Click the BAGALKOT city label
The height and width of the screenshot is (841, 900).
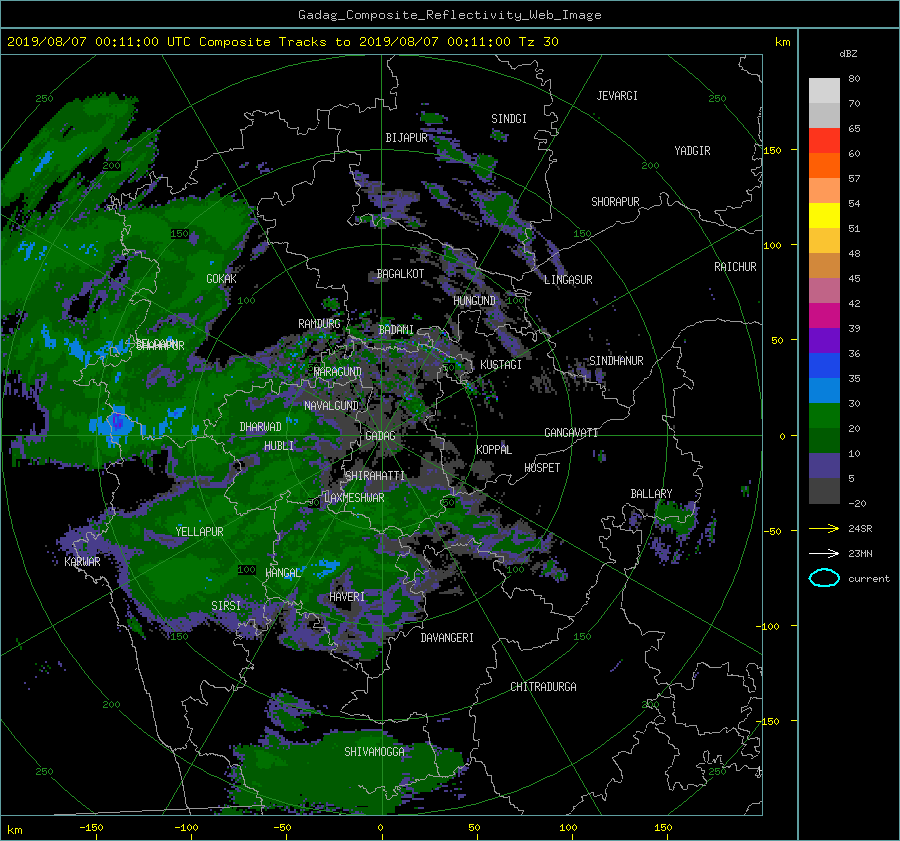pos(400,274)
